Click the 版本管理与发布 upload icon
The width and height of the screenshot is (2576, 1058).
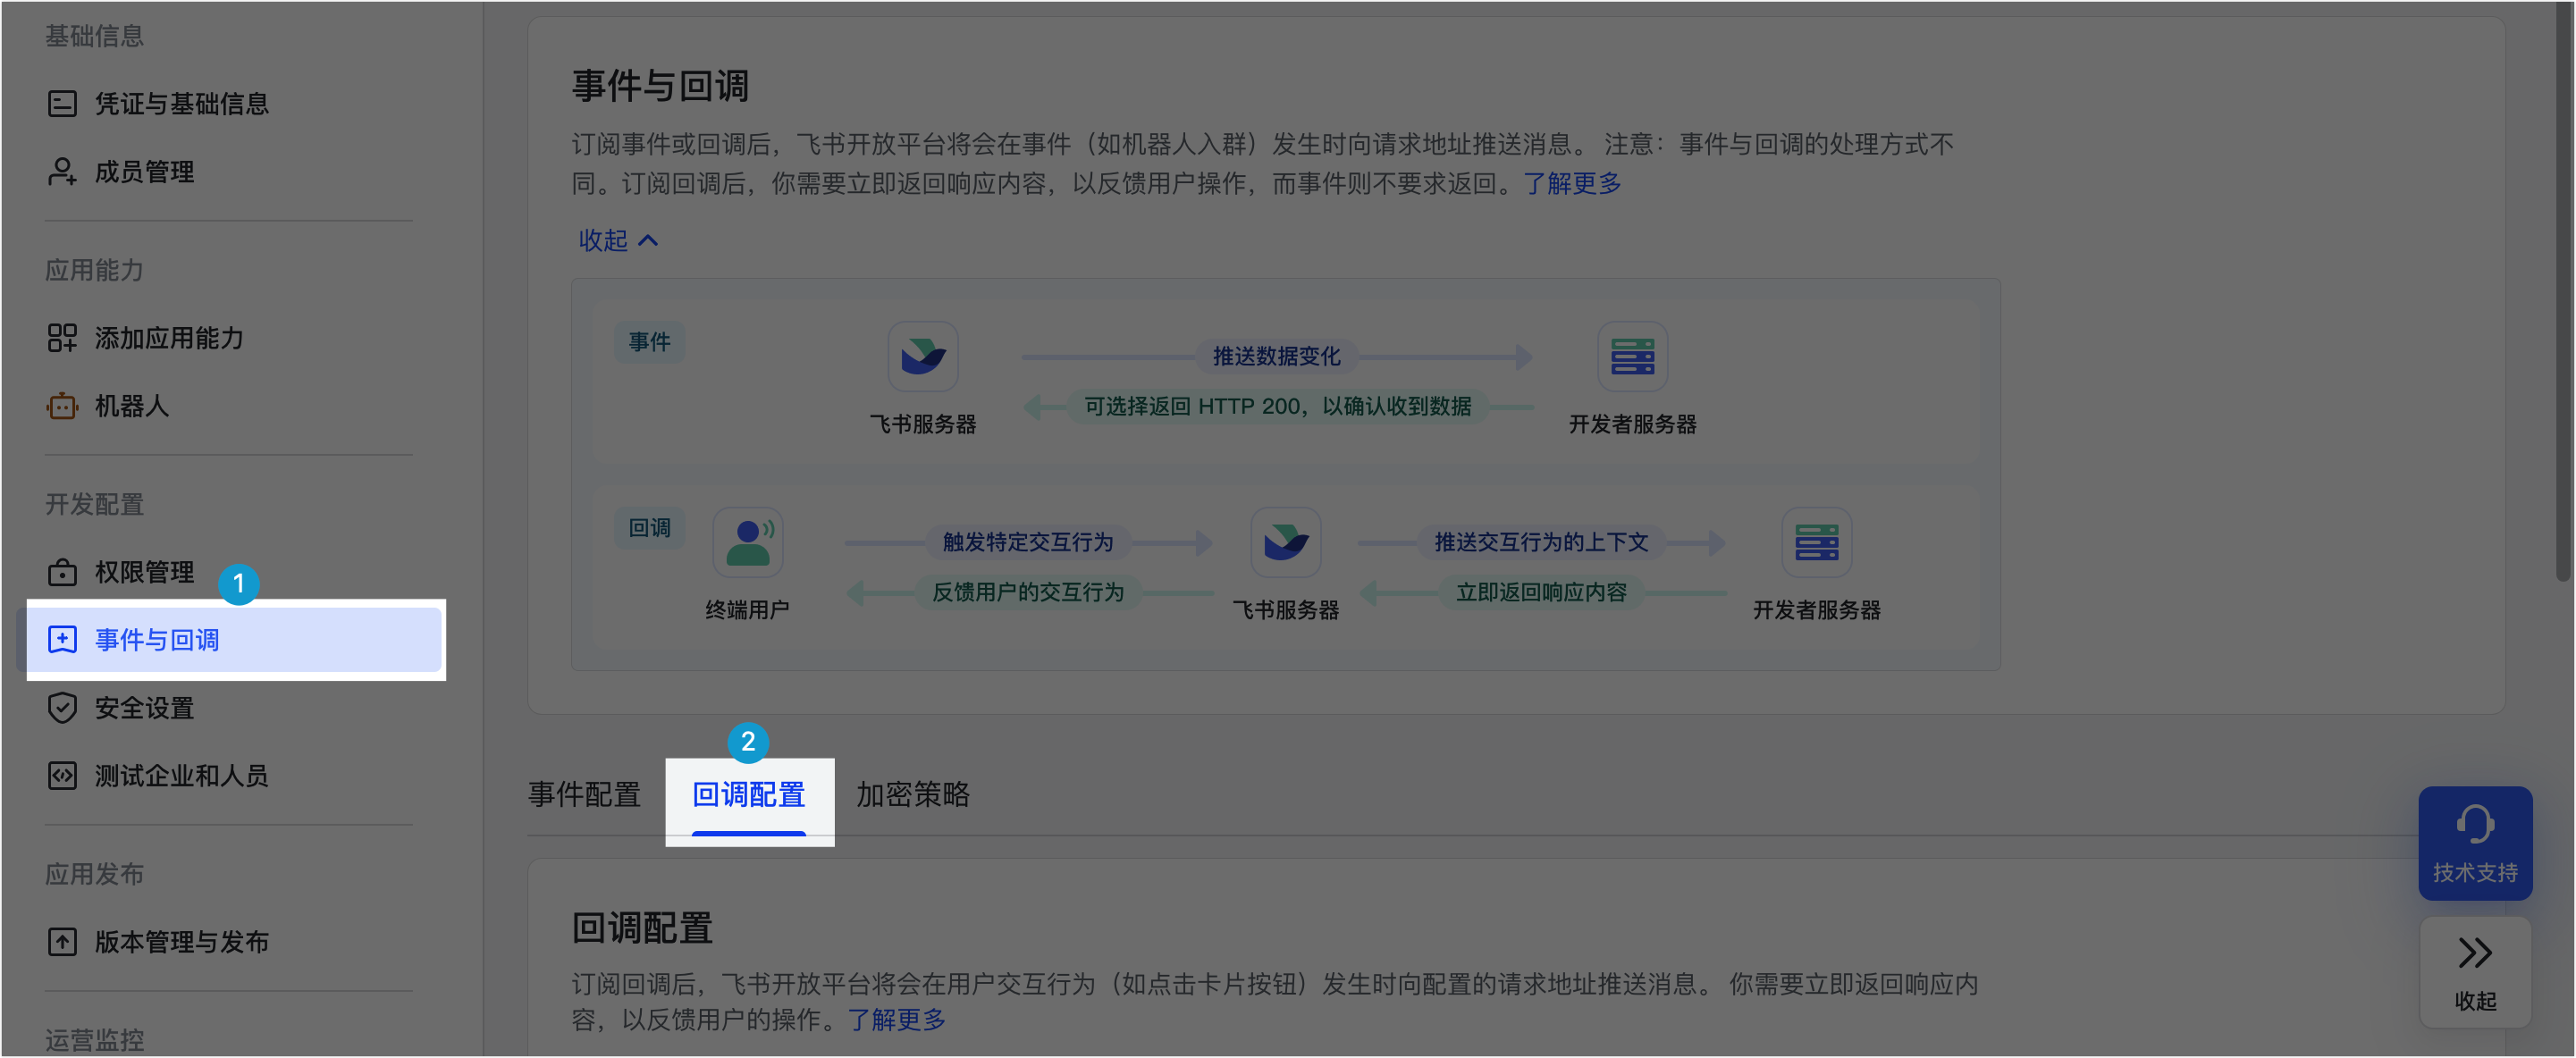coord(62,942)
